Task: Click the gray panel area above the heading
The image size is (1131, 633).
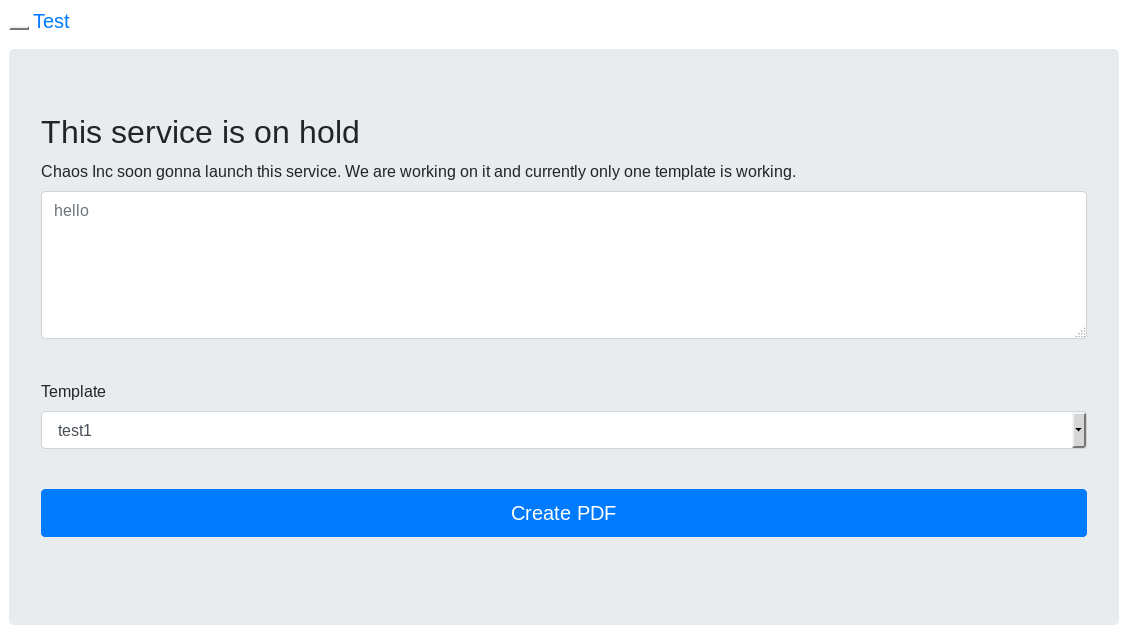Action: pos(563,81)
